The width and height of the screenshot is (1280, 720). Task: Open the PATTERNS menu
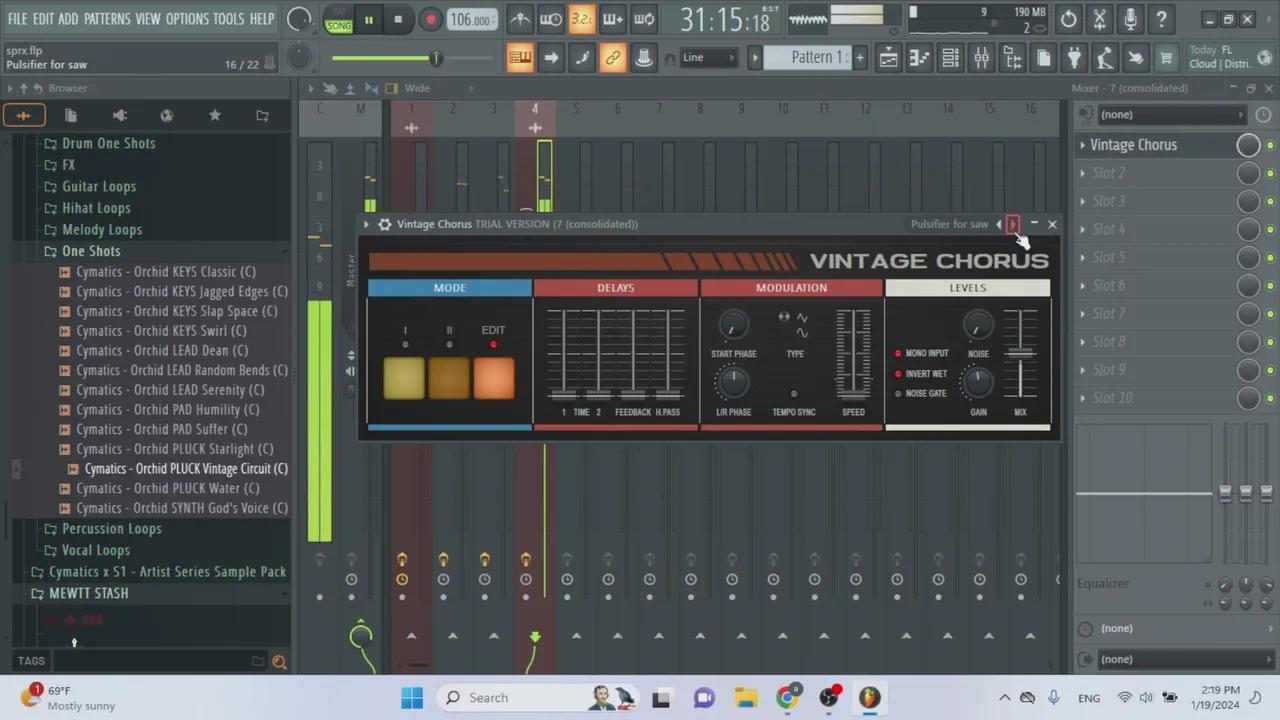(106, 19)
